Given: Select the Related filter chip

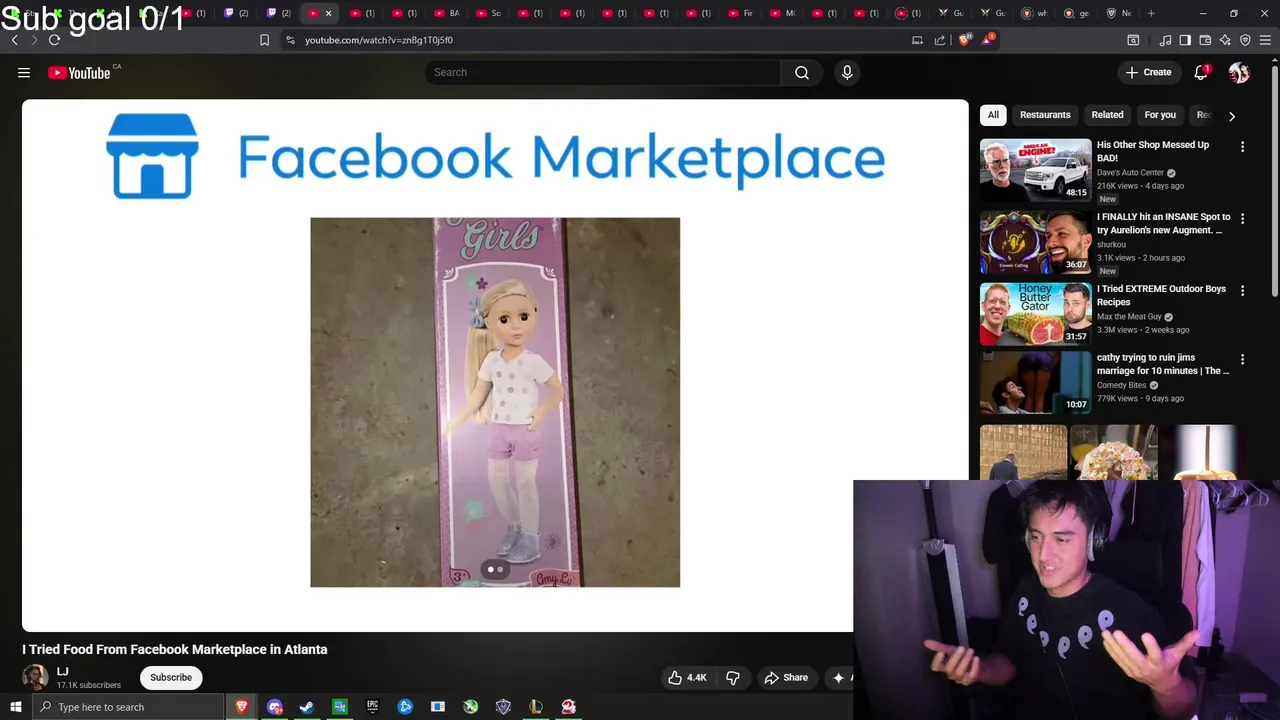Looking at the screenshot, I should click(x=1107, y=115).
